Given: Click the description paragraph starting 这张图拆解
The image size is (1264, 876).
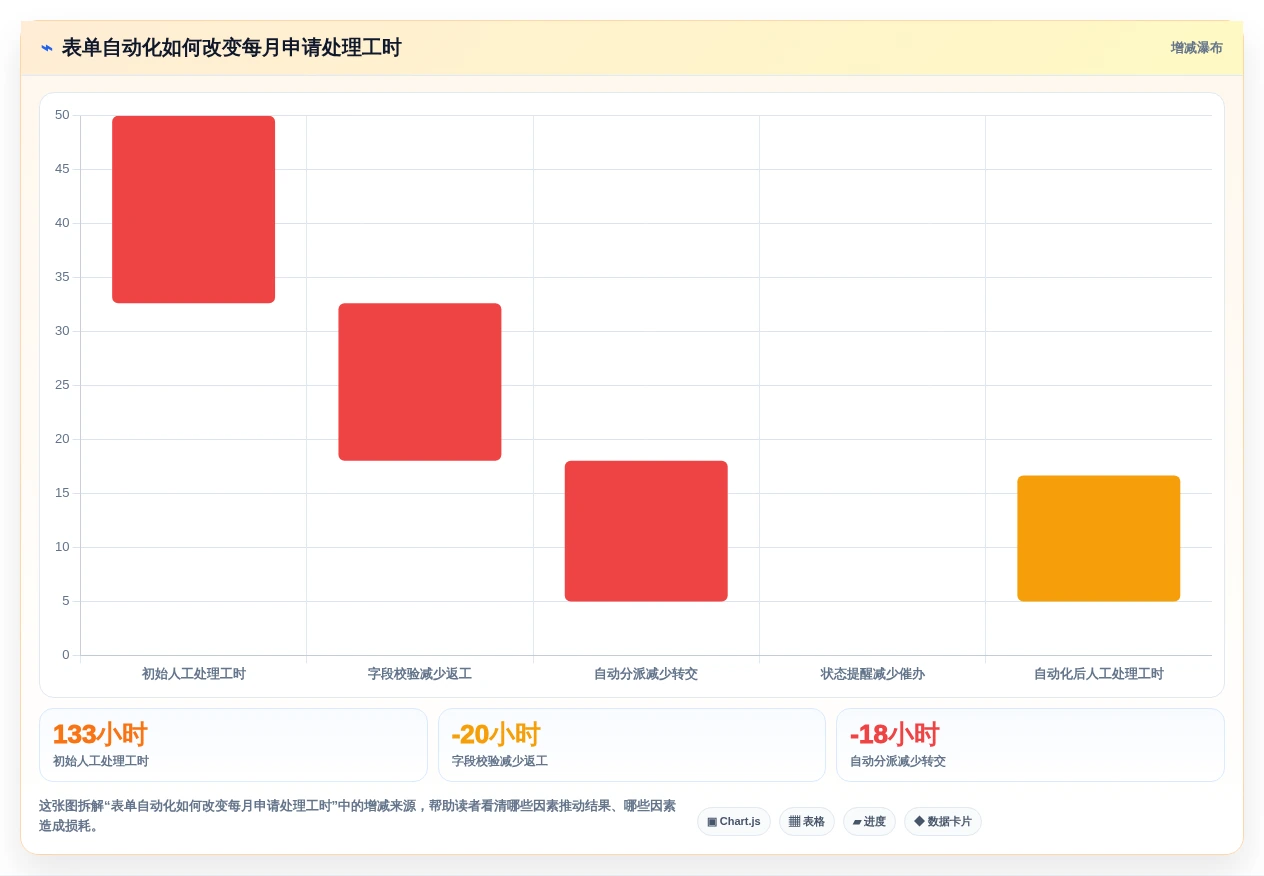Looking at the screenshot, I should pyautogui.click(x=358, y=816).
